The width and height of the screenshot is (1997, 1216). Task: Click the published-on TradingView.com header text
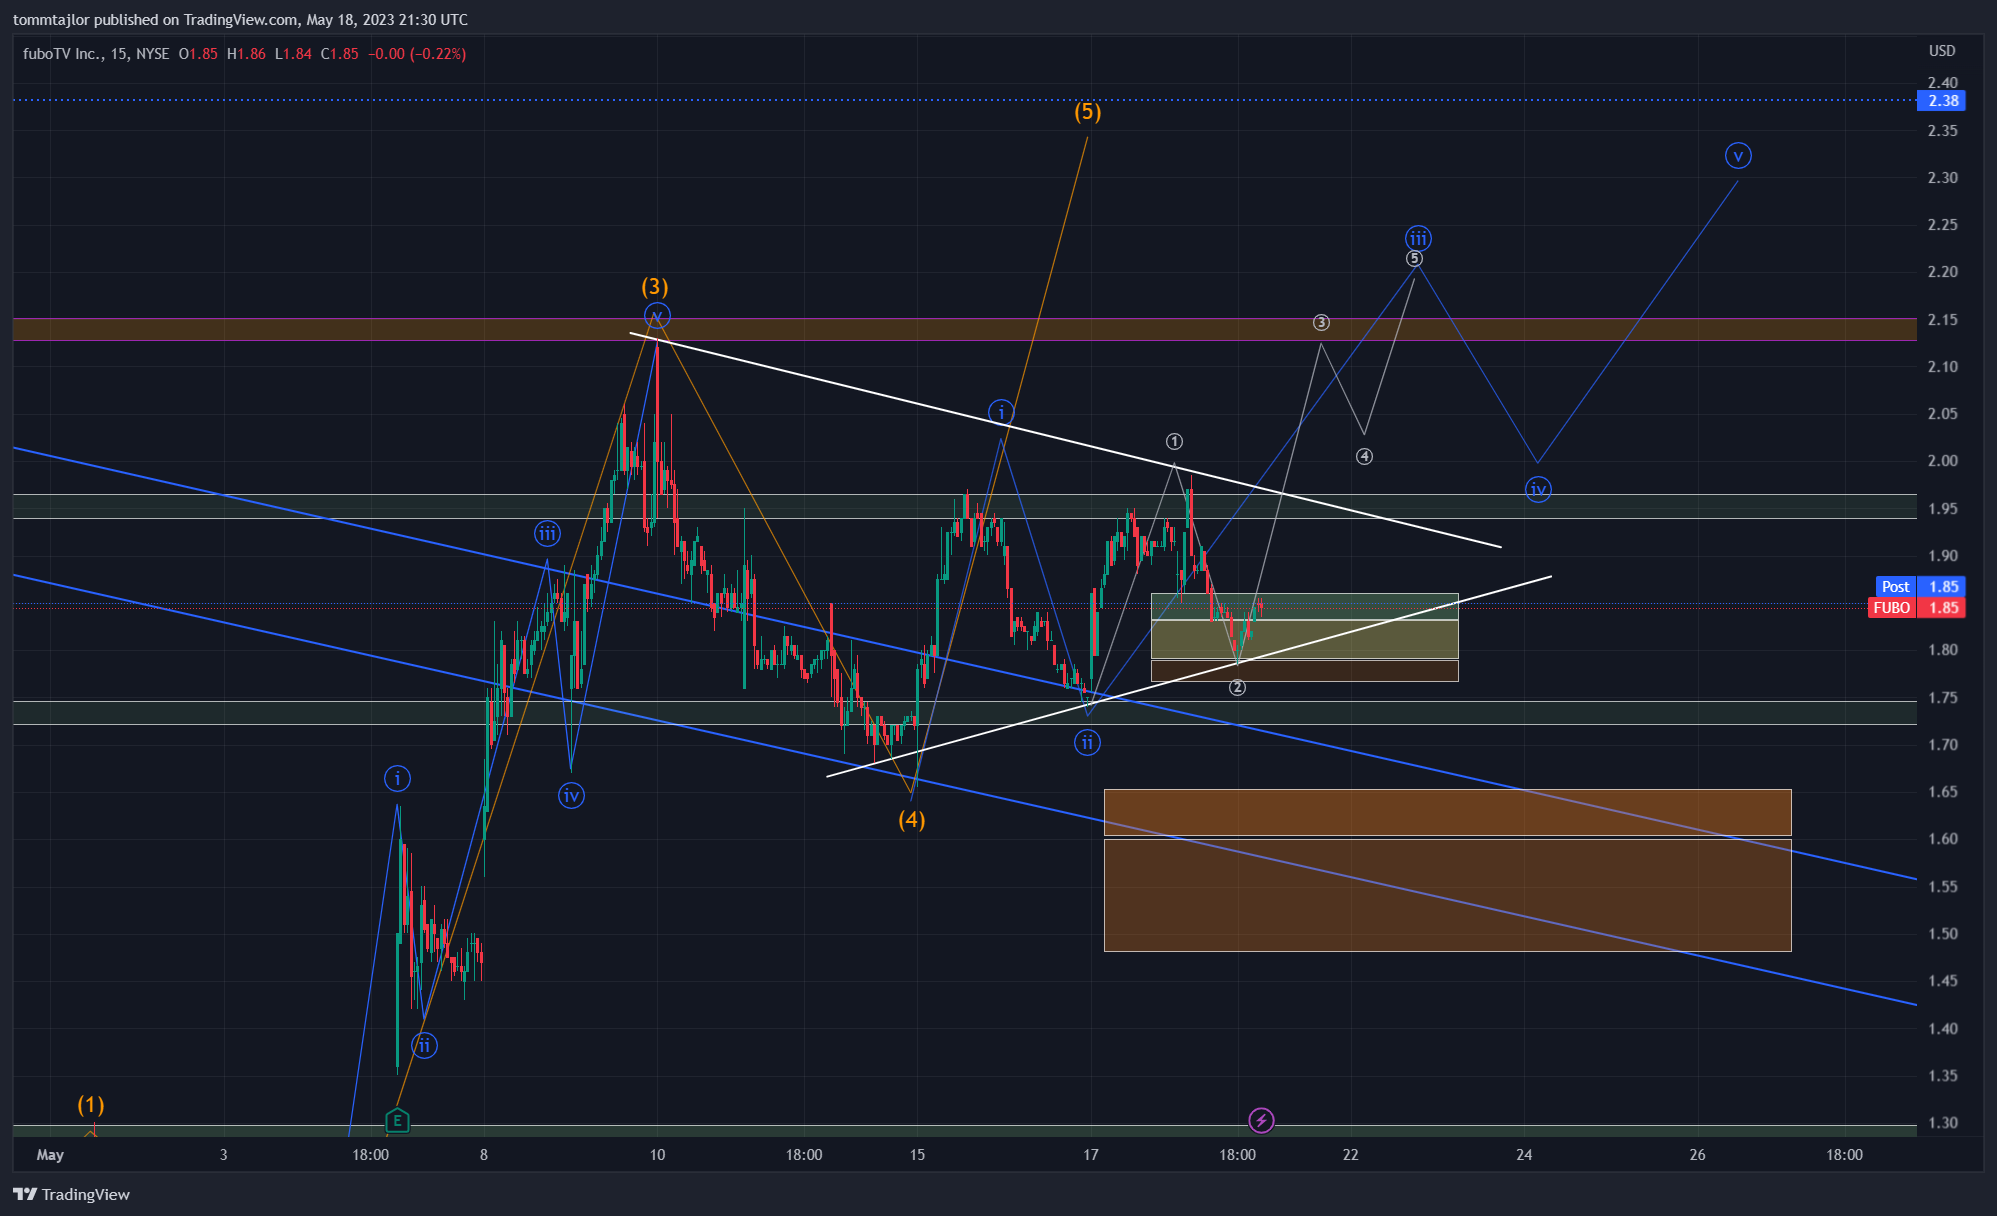click(240, 19)
